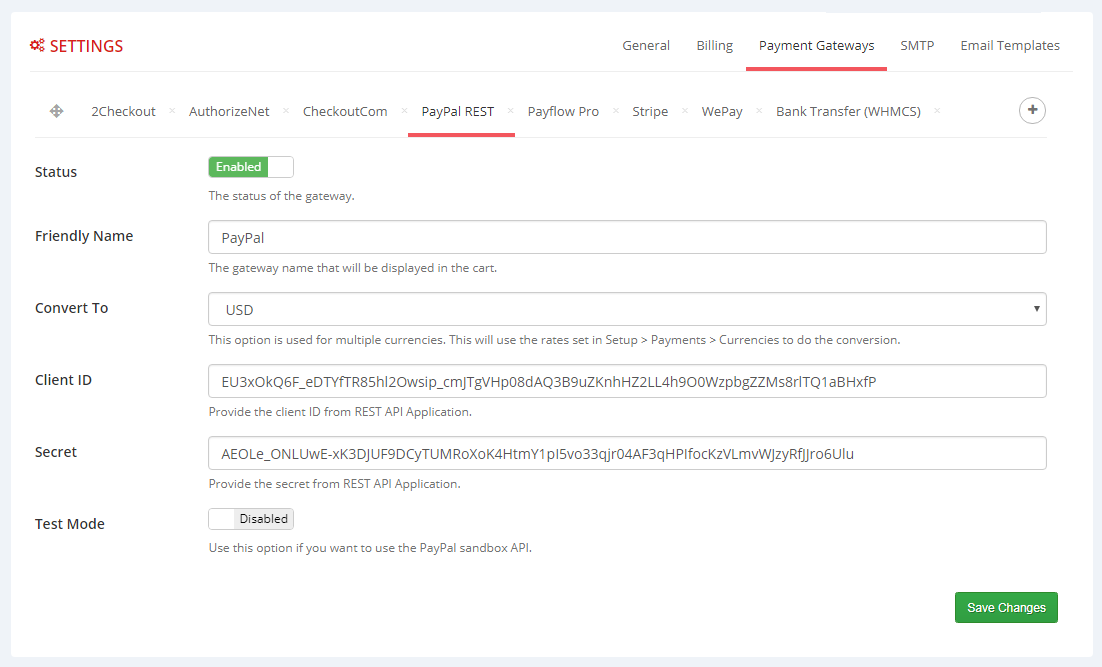Click the Save Changes button
This screenshot has width=1102, height=667.
(1006, 607)
